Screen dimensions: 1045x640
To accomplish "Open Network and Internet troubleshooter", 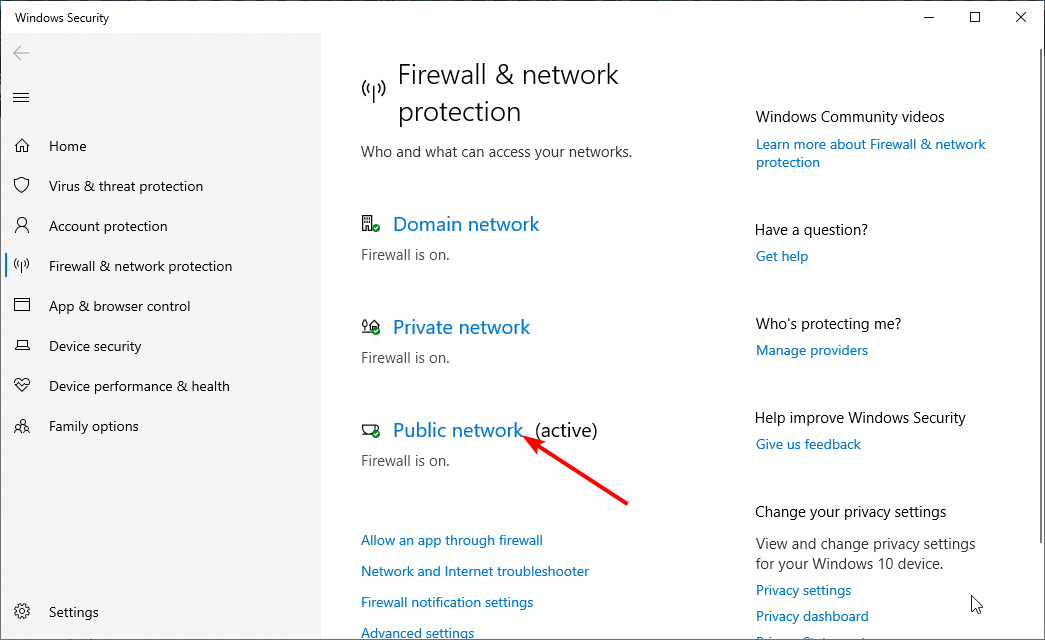I will [474, 571].
